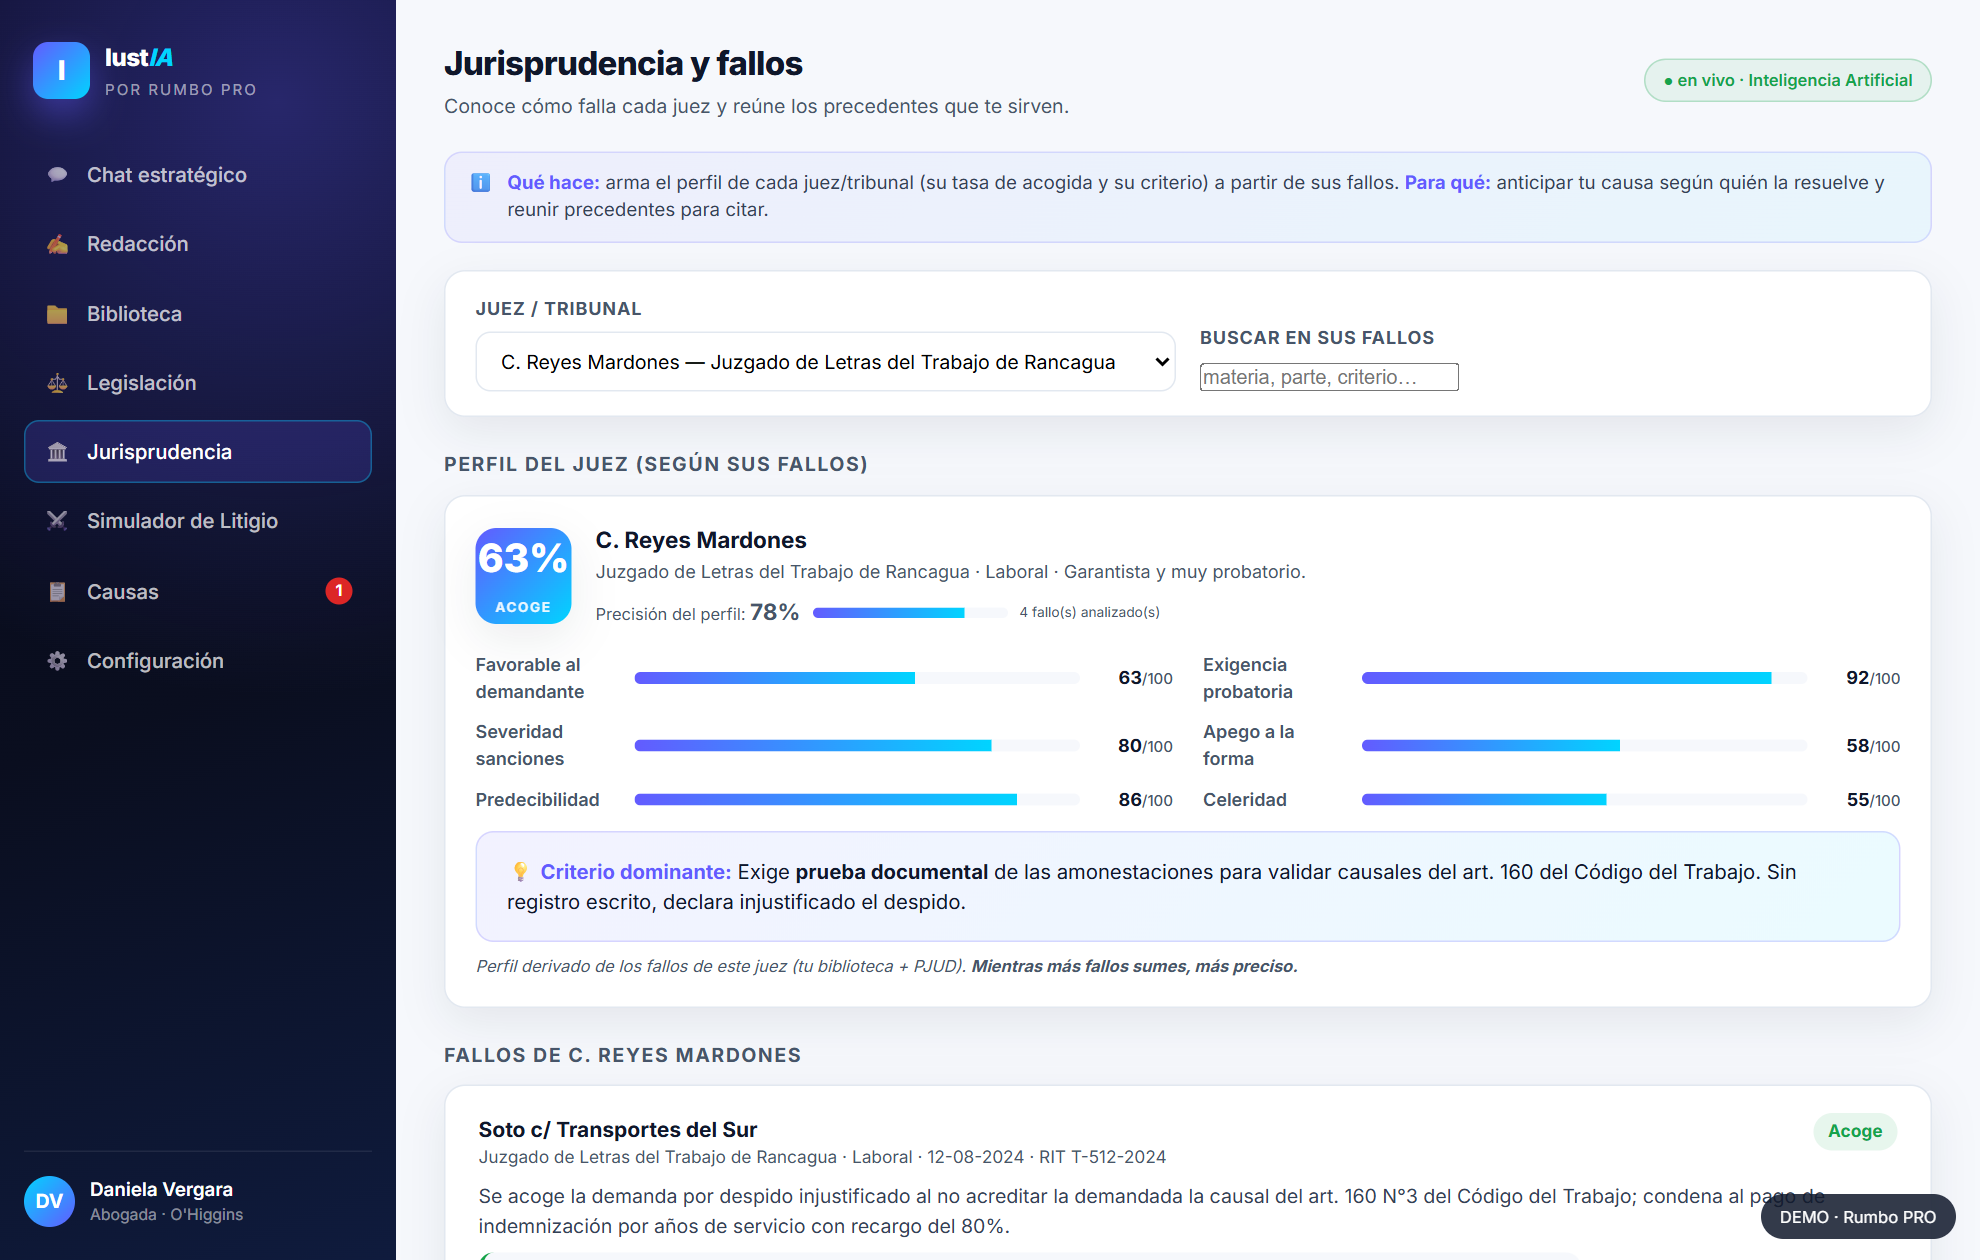Click the Severidad sanciones bar

click(x=857, y=746)
